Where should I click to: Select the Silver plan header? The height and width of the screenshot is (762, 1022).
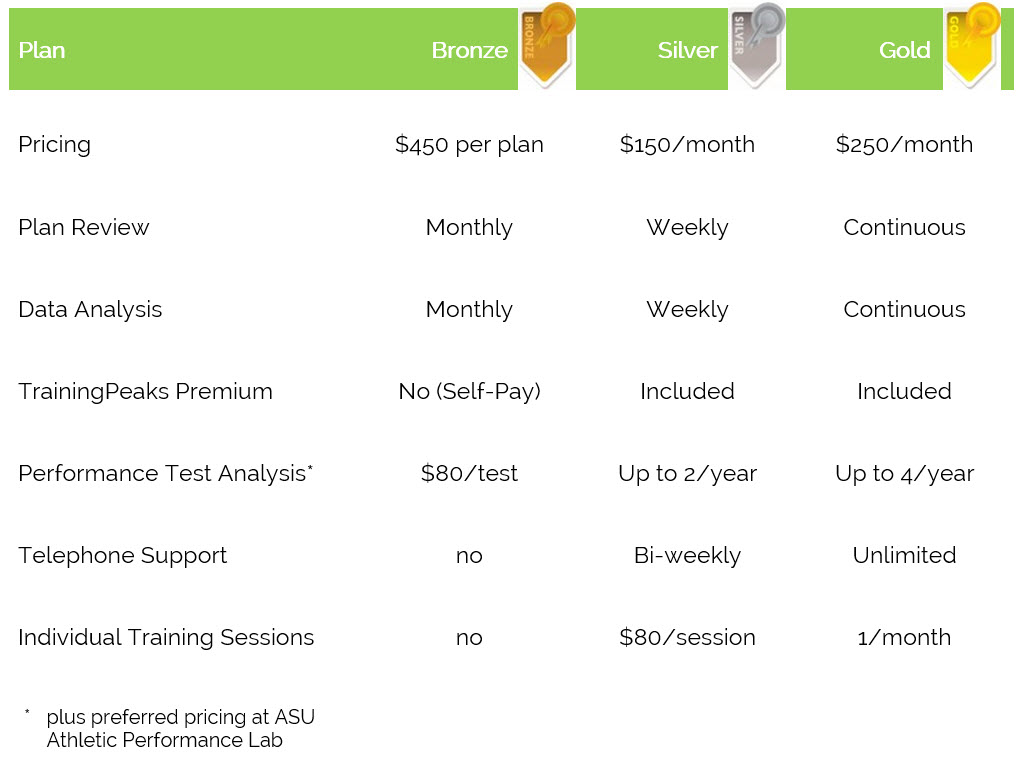(687, 50)
